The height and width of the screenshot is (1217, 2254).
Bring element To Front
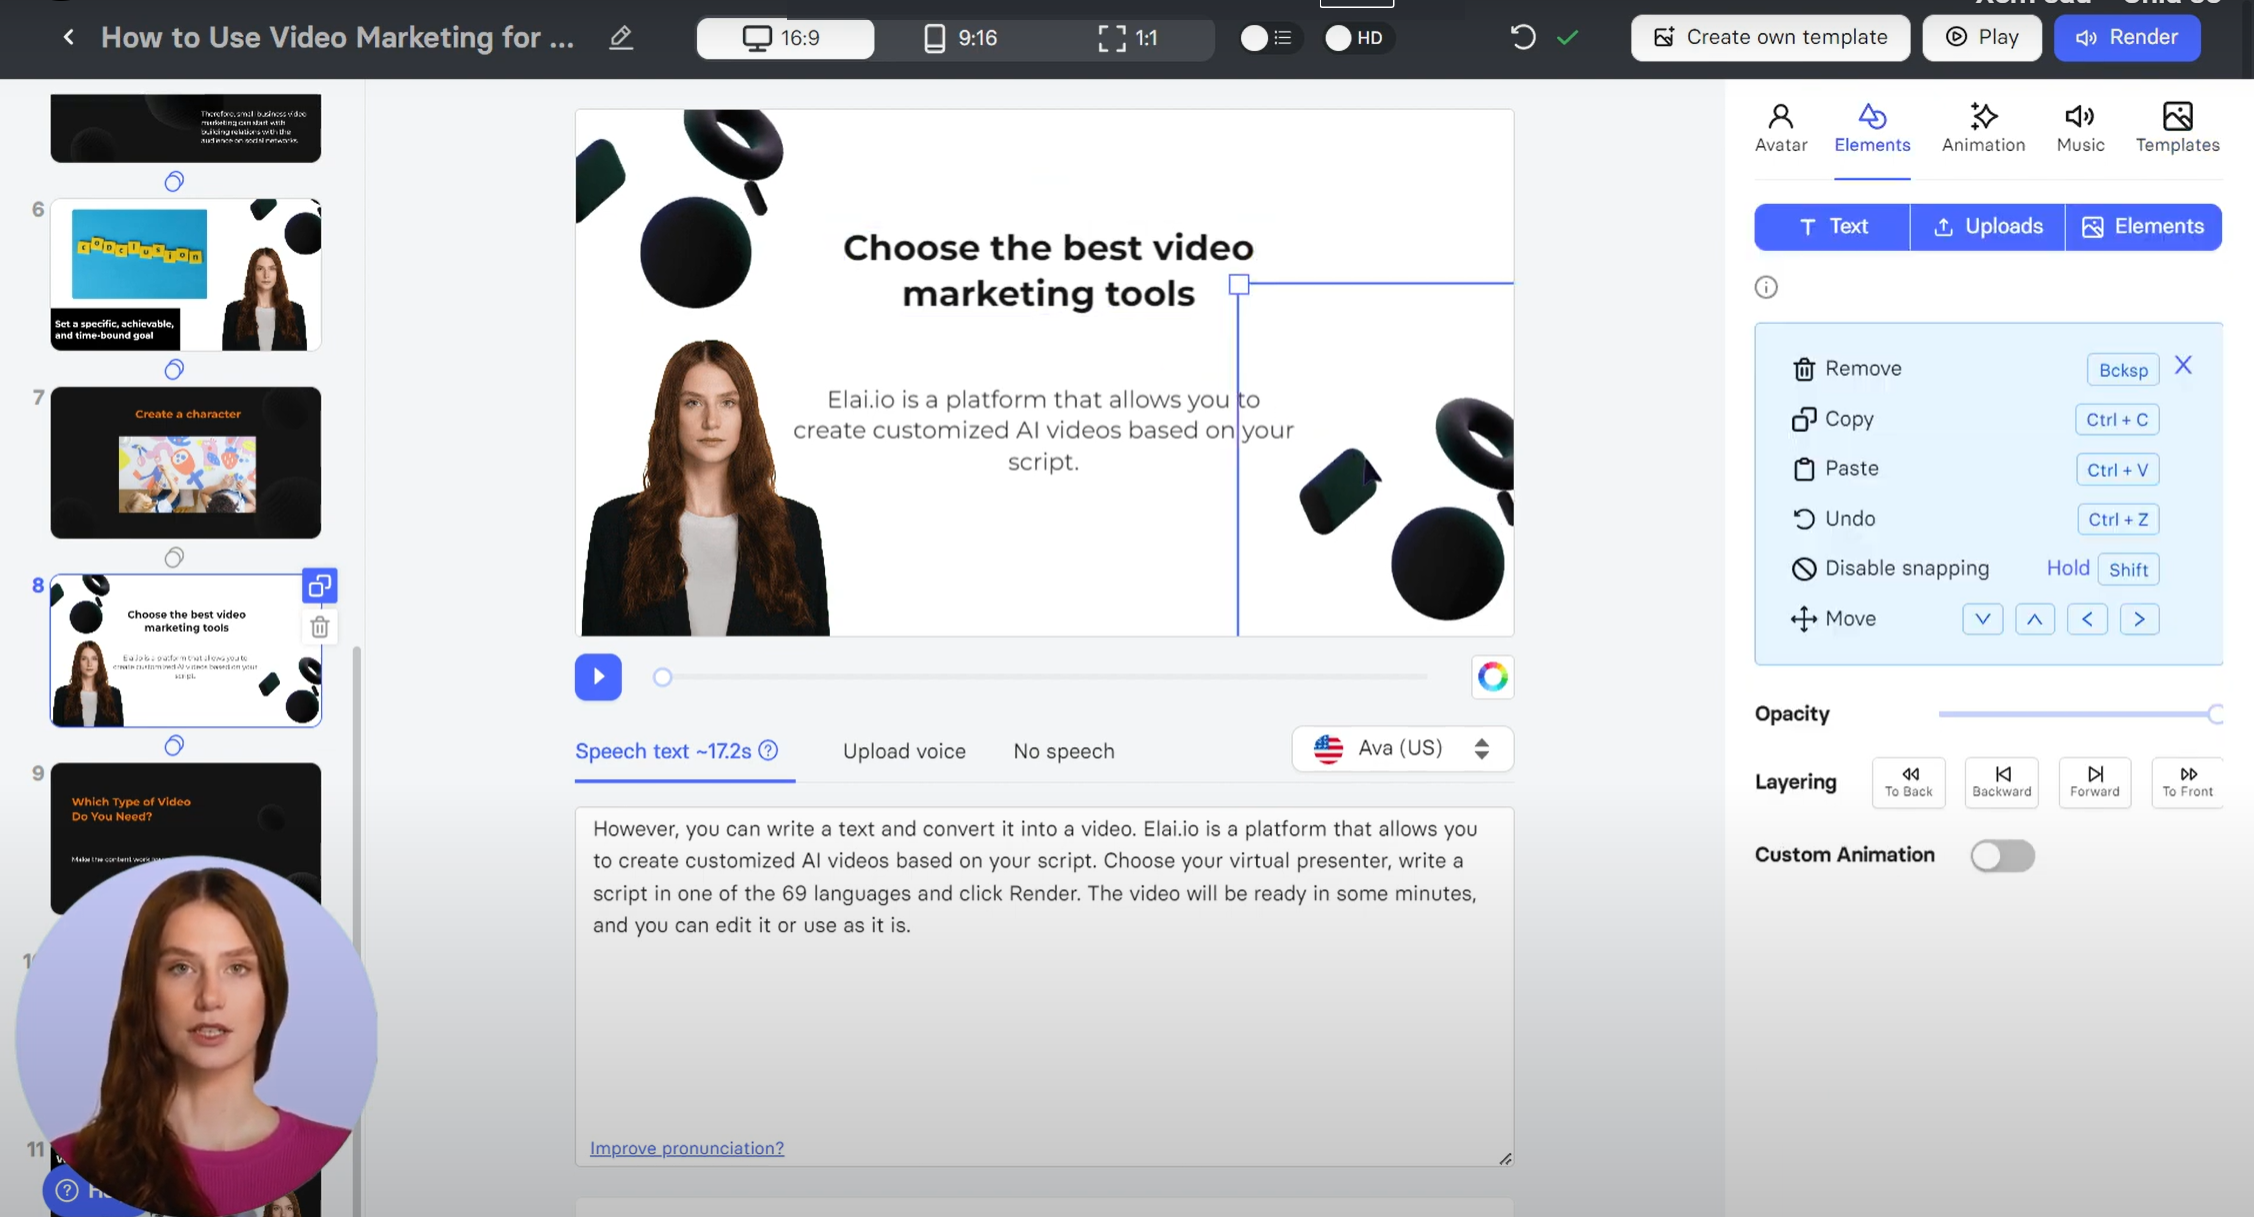2187,782
